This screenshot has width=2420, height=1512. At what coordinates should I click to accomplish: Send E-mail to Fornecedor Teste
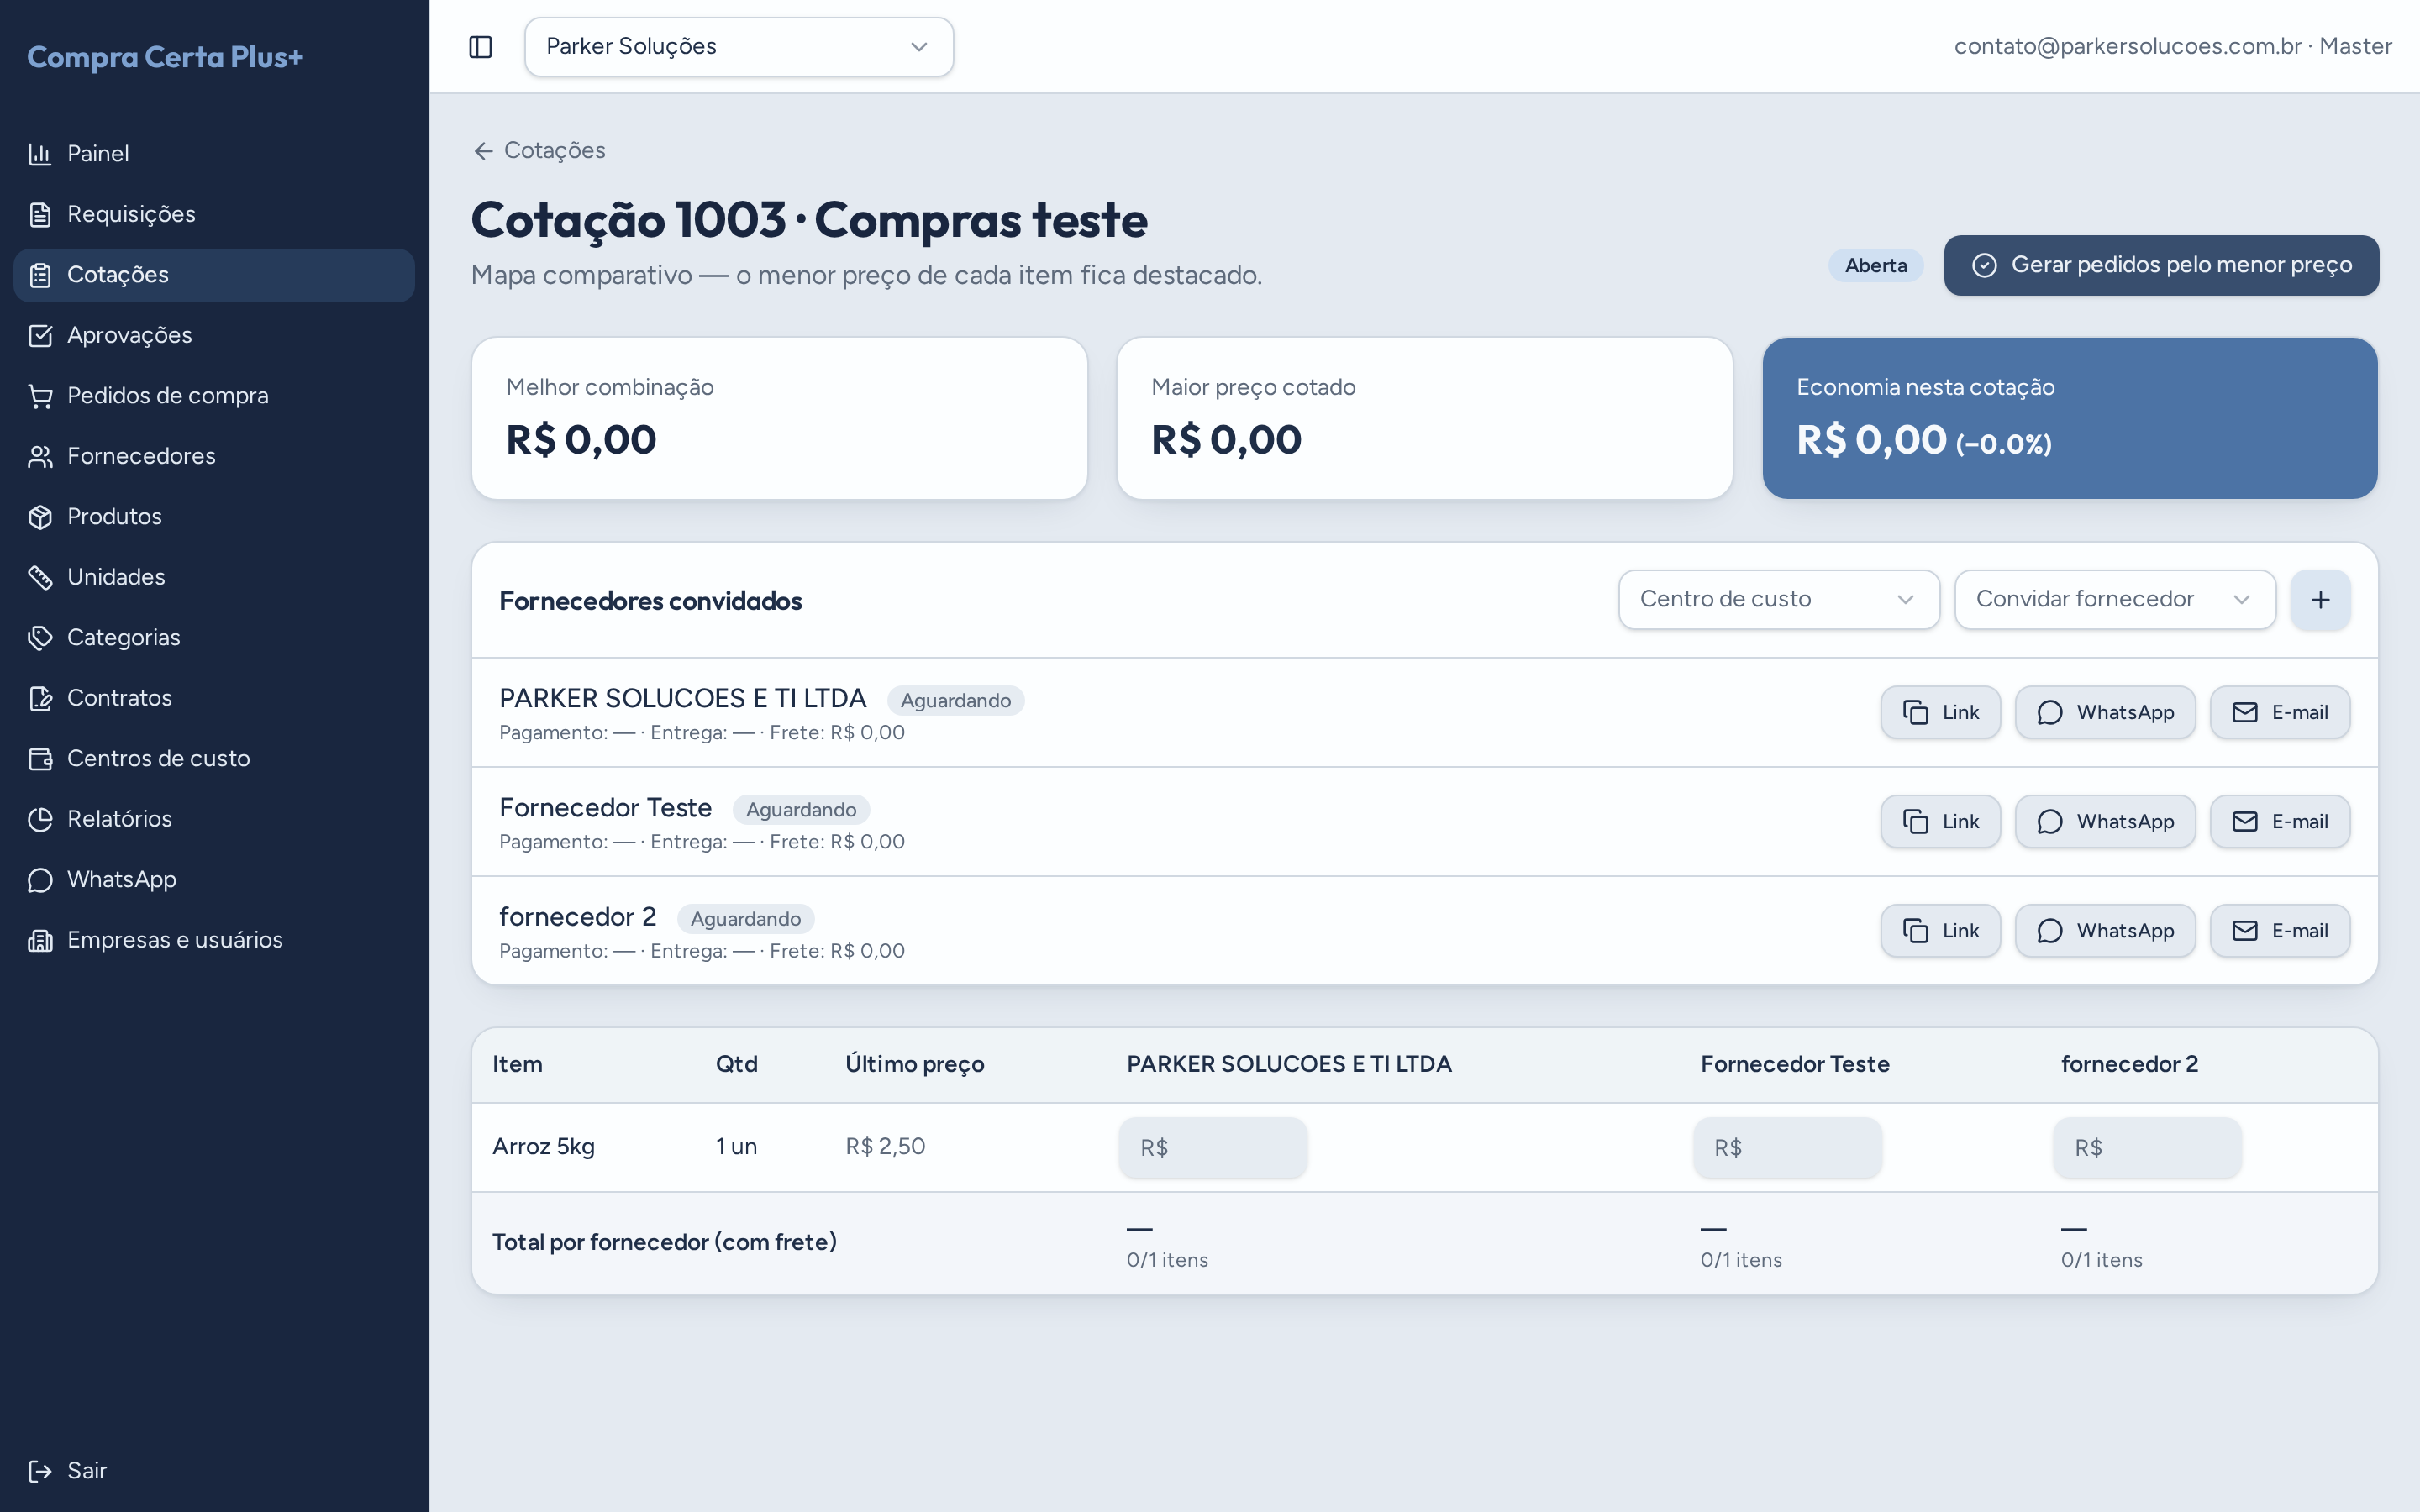[2280, 822]
